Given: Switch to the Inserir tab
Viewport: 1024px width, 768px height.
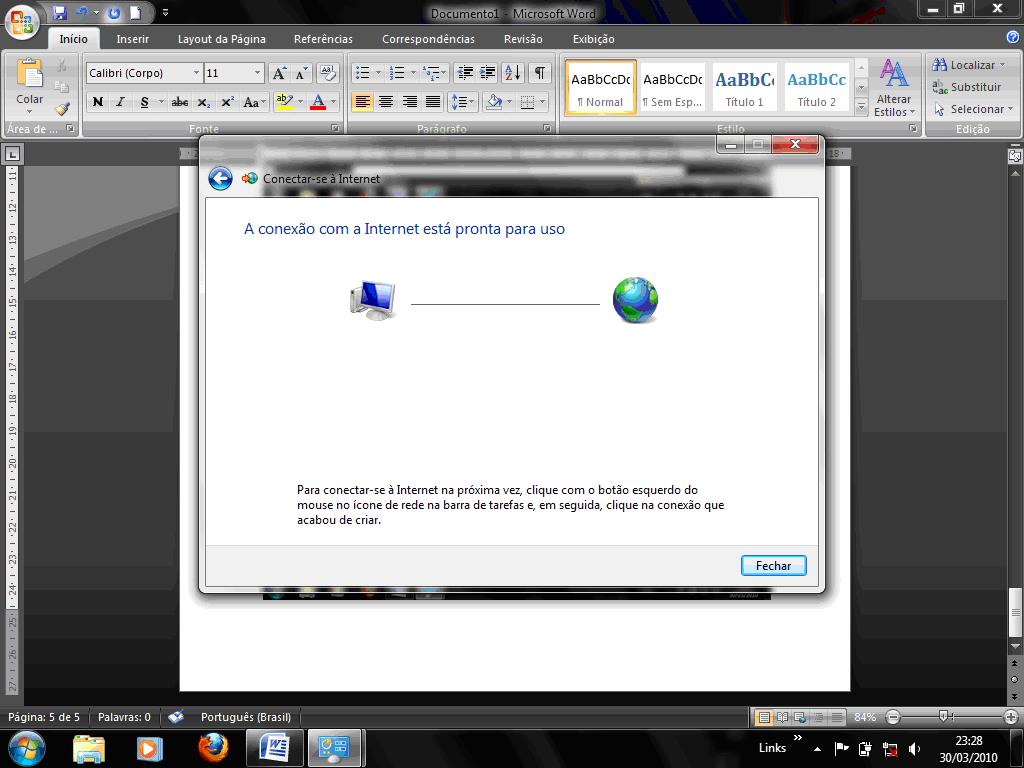Looking at the screenshot, I should pyautogui.click(x=133, y=39).
